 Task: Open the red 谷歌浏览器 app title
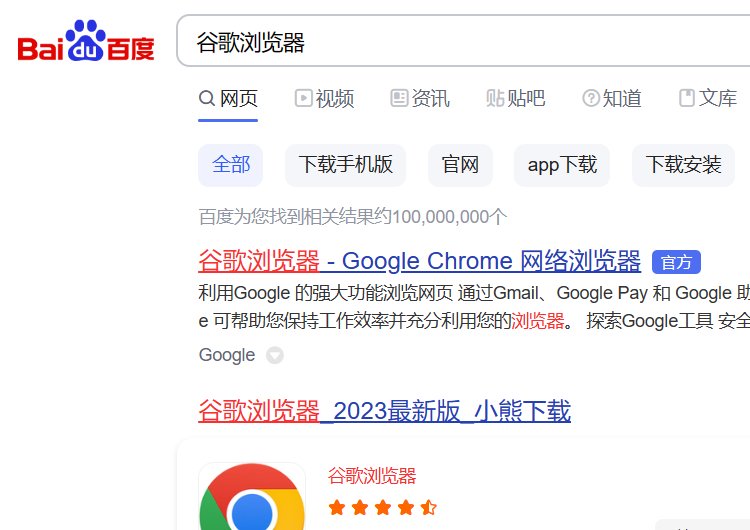[372, 475]
